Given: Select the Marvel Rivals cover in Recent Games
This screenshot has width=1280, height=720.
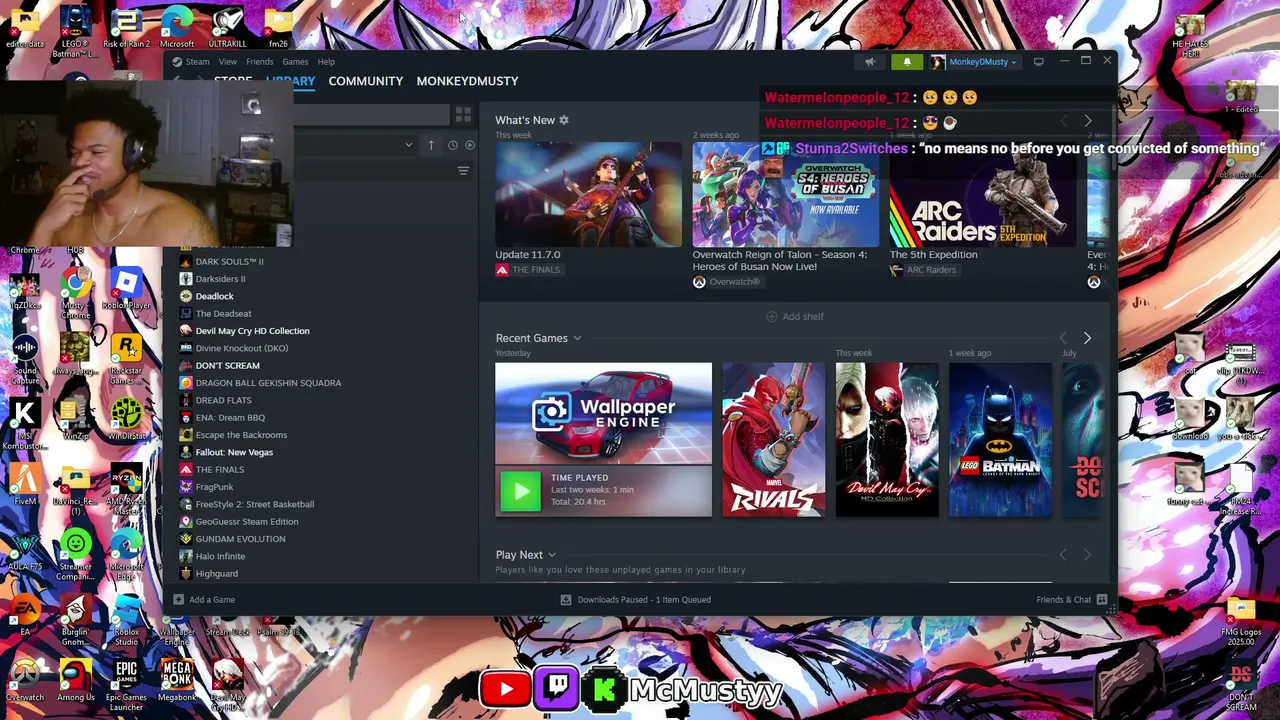Looking at the screenshot, I should point(774,440).
